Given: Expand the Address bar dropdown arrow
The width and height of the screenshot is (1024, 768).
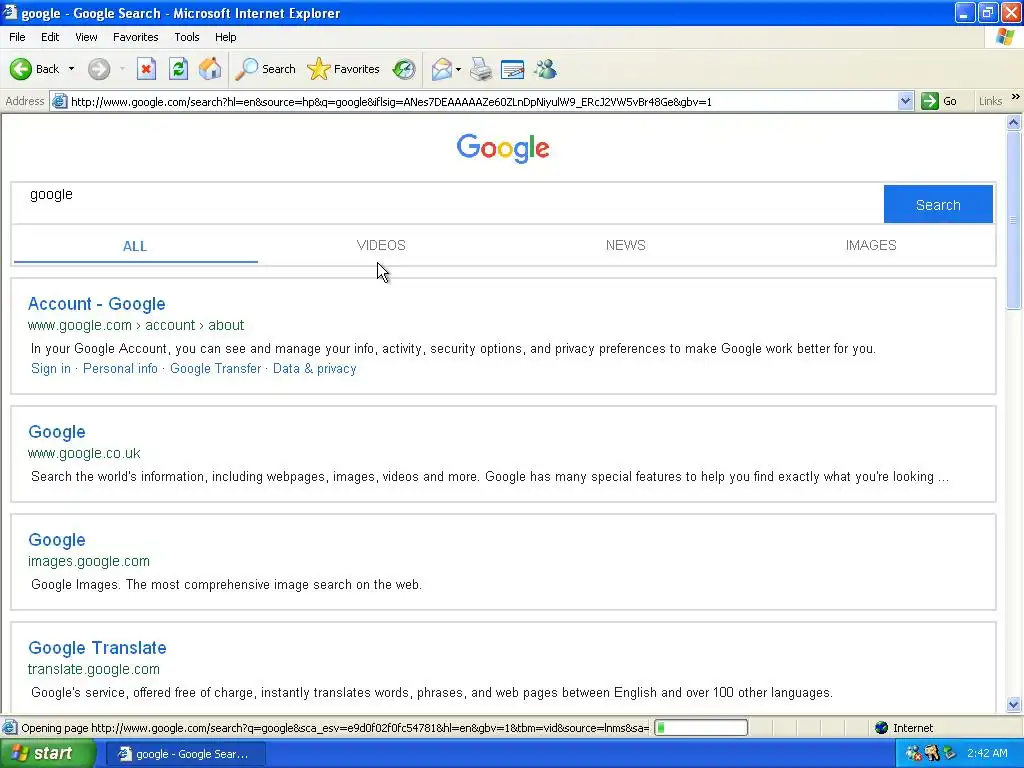Looking at the screenshot, I should pos(905,101).
